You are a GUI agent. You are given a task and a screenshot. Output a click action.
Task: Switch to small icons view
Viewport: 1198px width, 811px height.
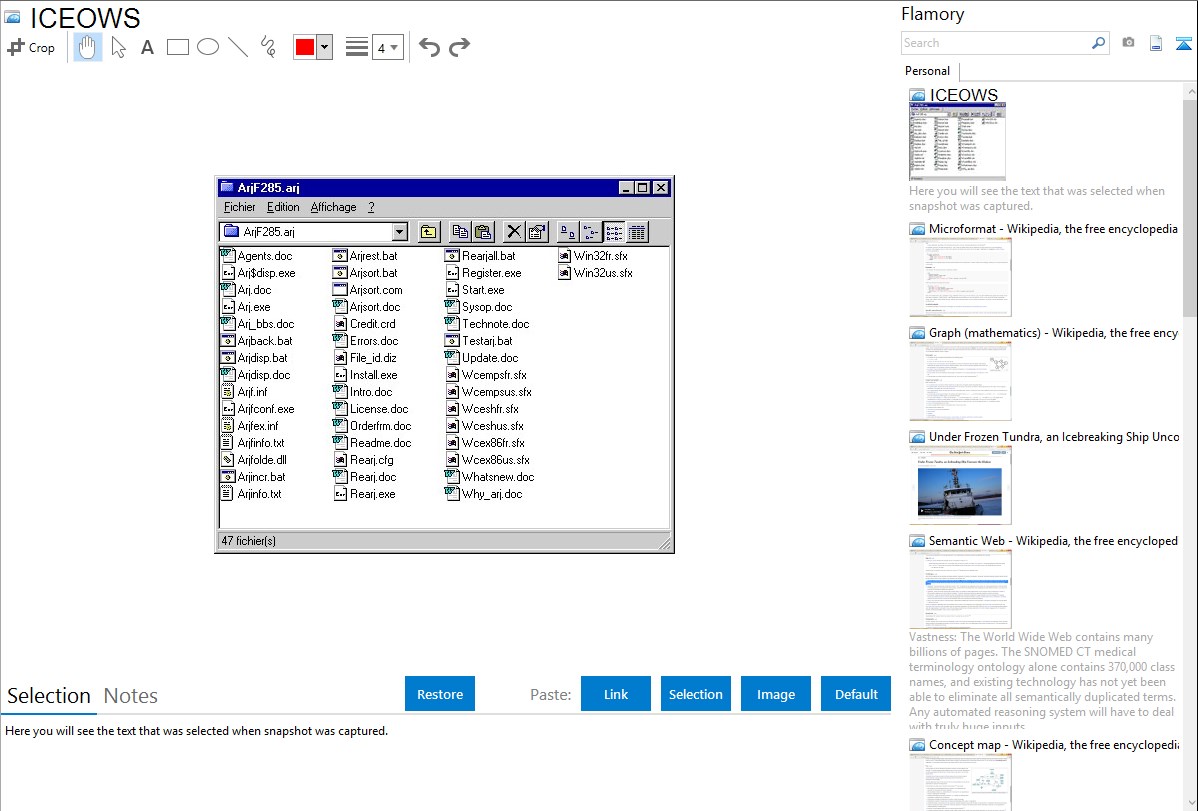tap(591, 232)
